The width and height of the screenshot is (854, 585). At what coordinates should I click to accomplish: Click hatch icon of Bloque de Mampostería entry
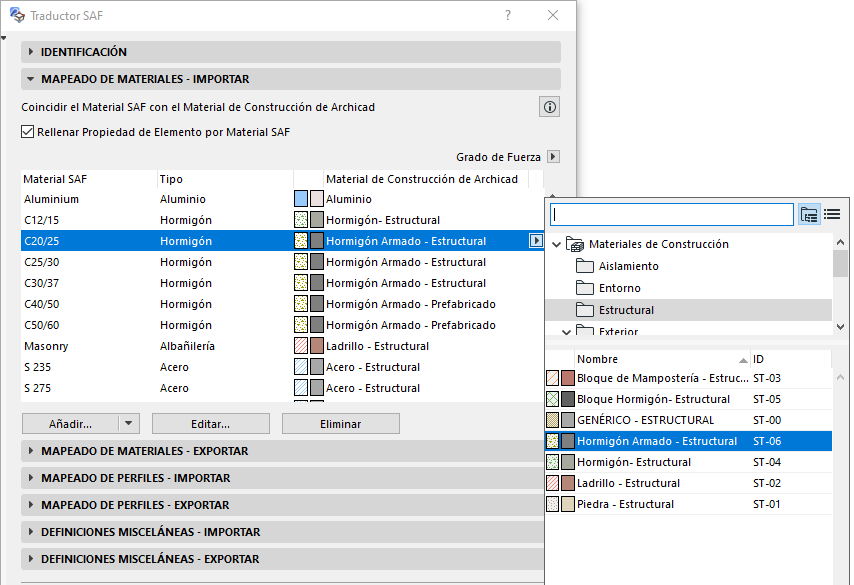[552, 378]
